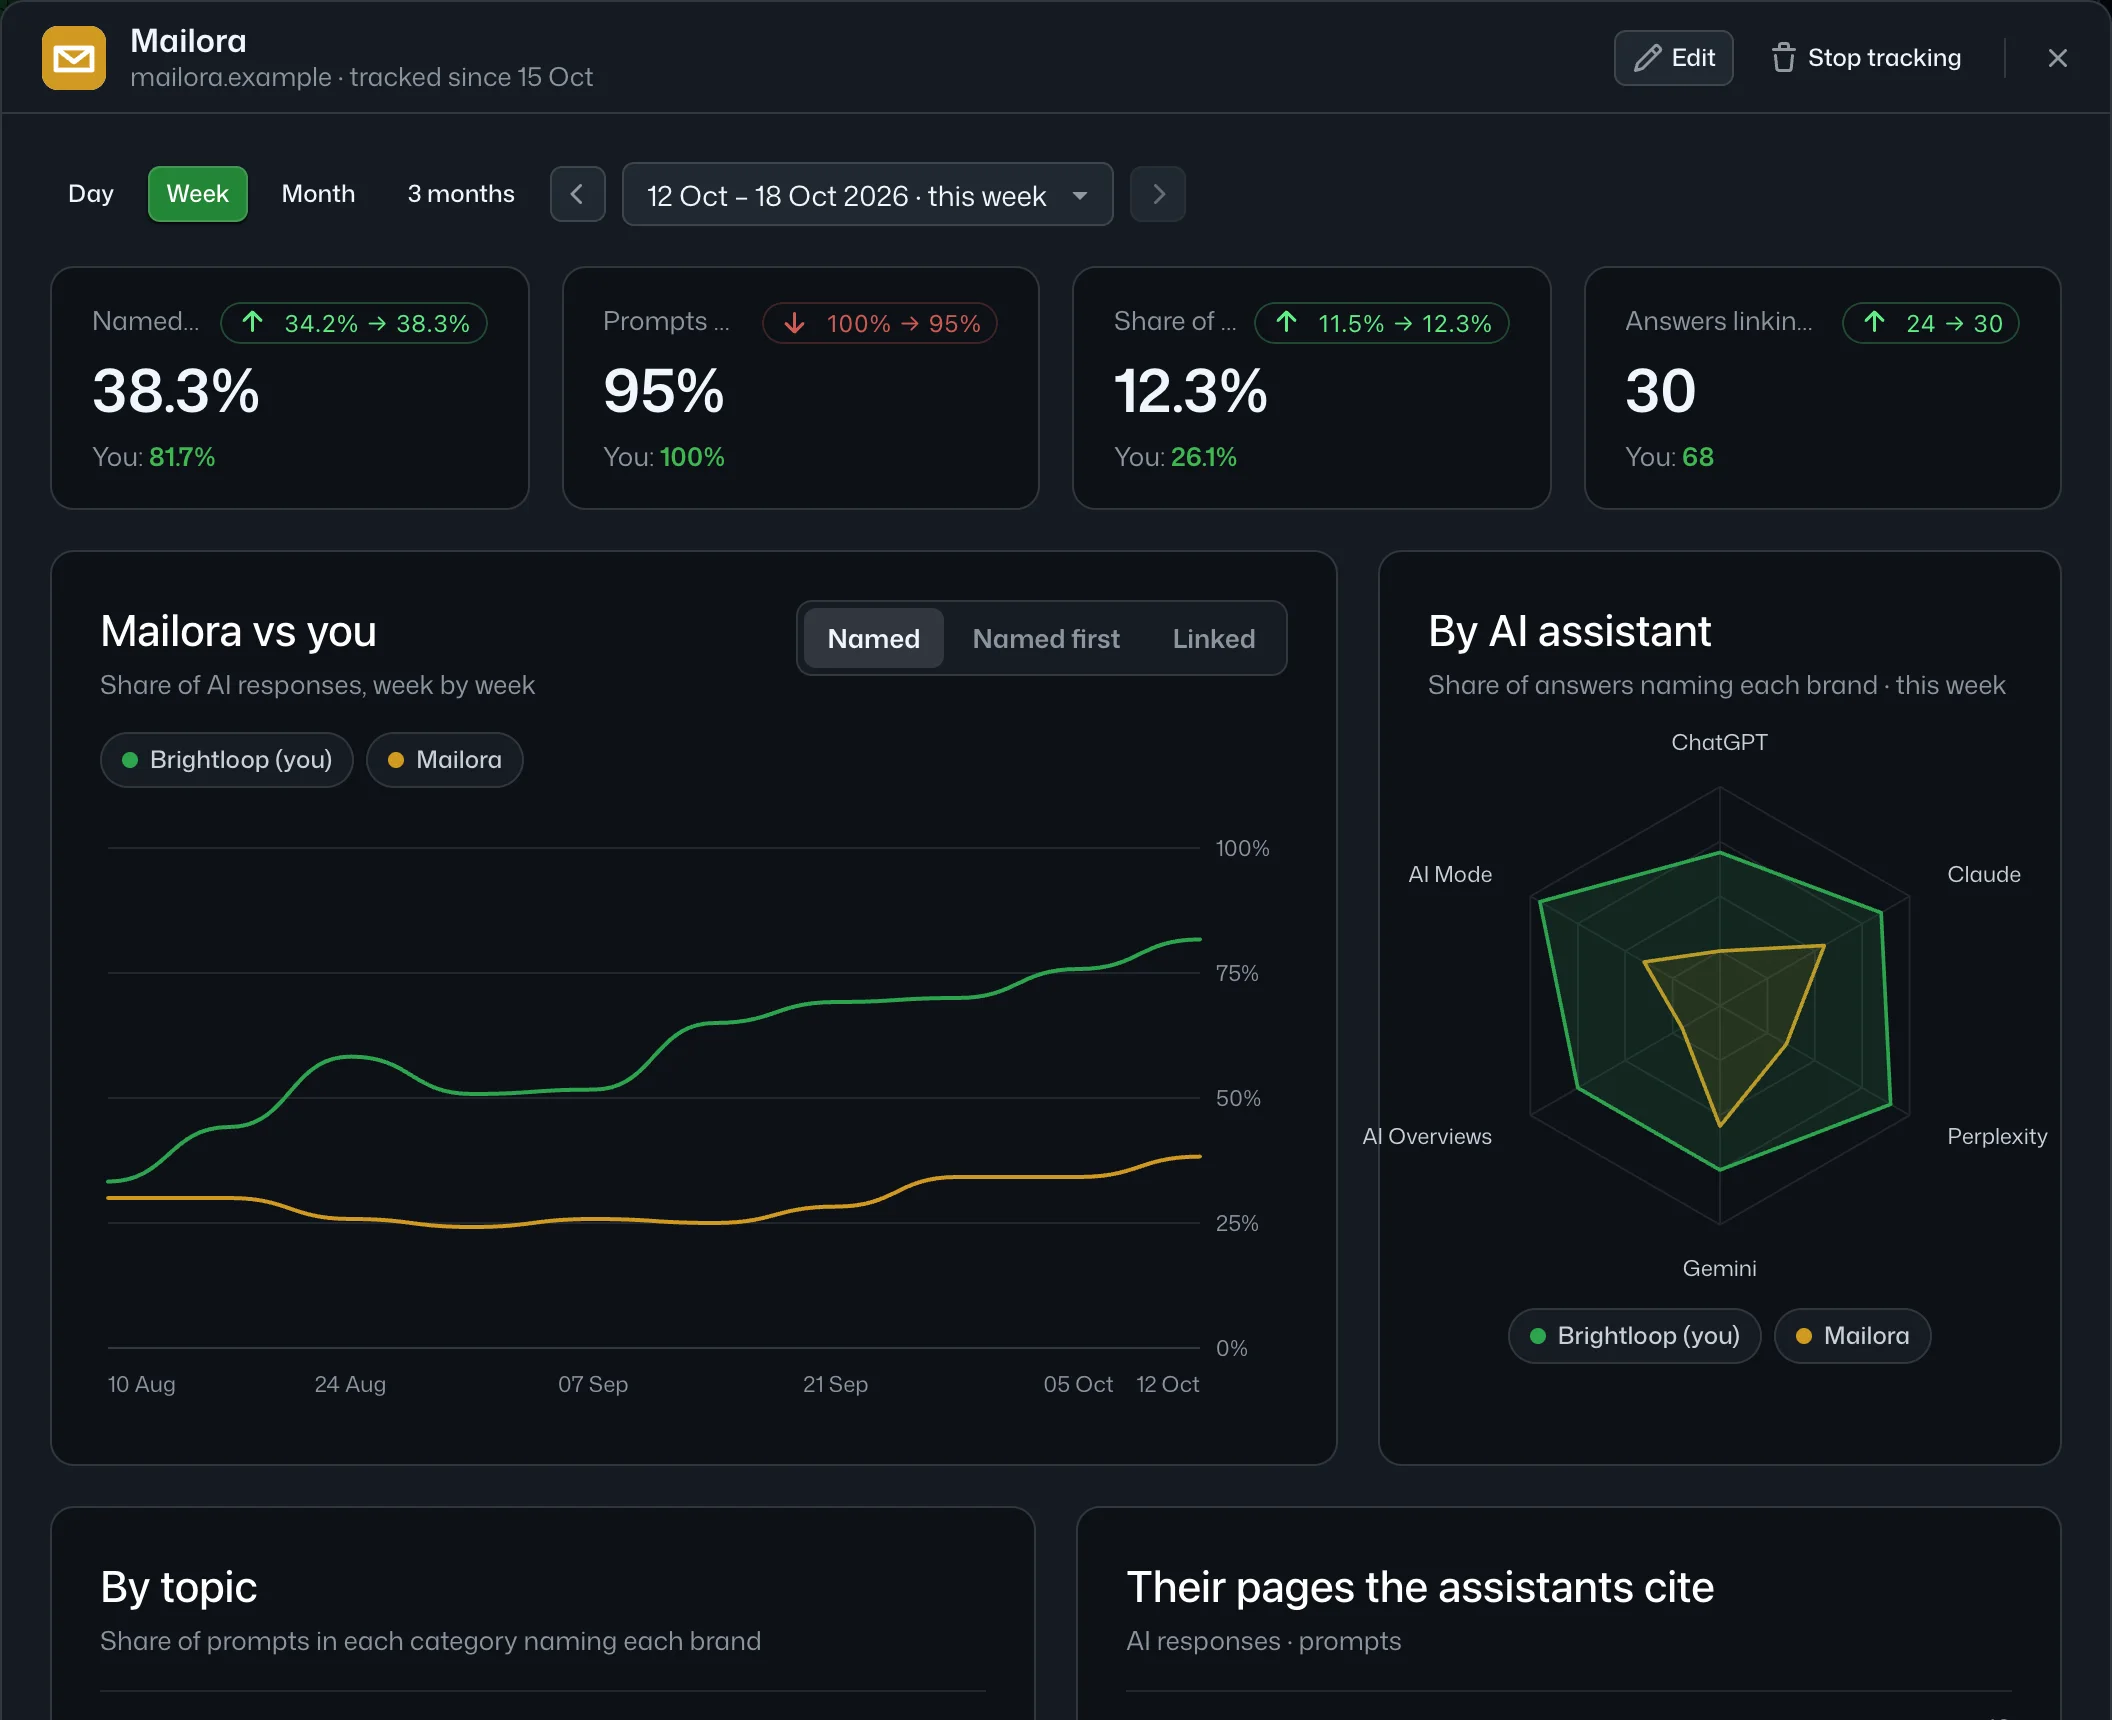This screenshot has width=2112, height=1720.
Task: Click the 24 → 30 change badge
Action: click(1931, 323)
